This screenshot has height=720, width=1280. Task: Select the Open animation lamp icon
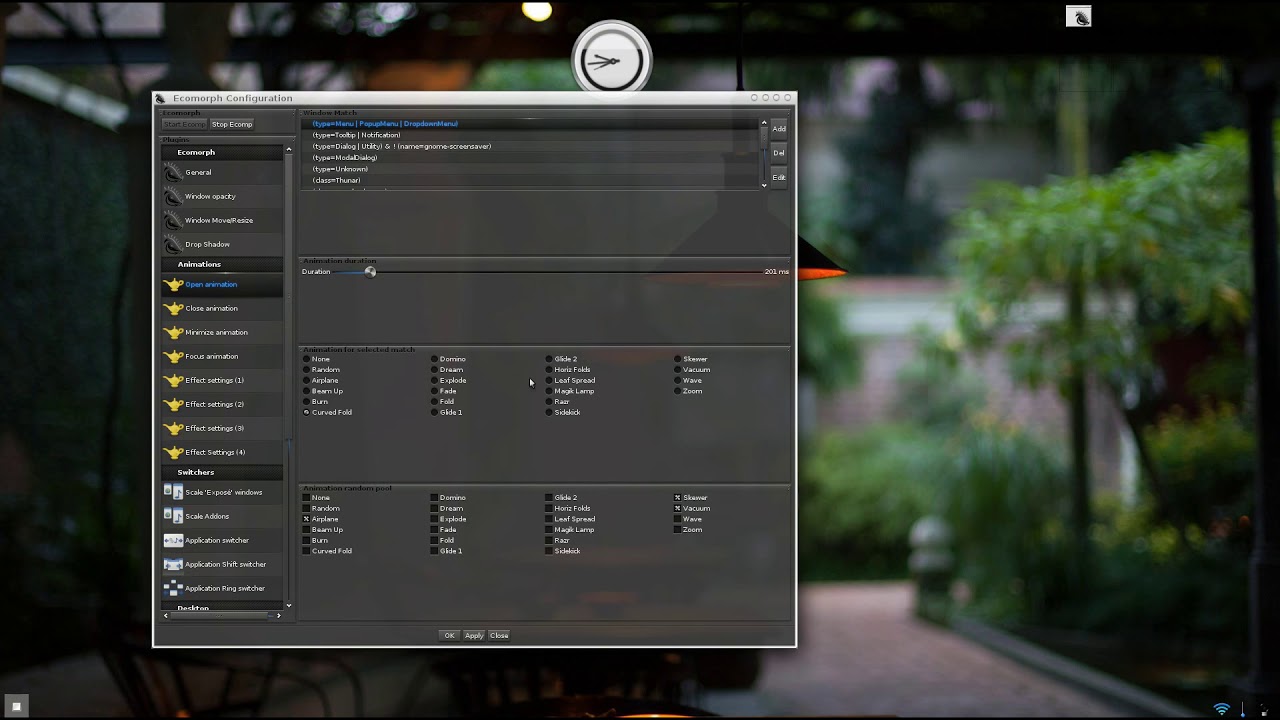click(x=173, y=285)
